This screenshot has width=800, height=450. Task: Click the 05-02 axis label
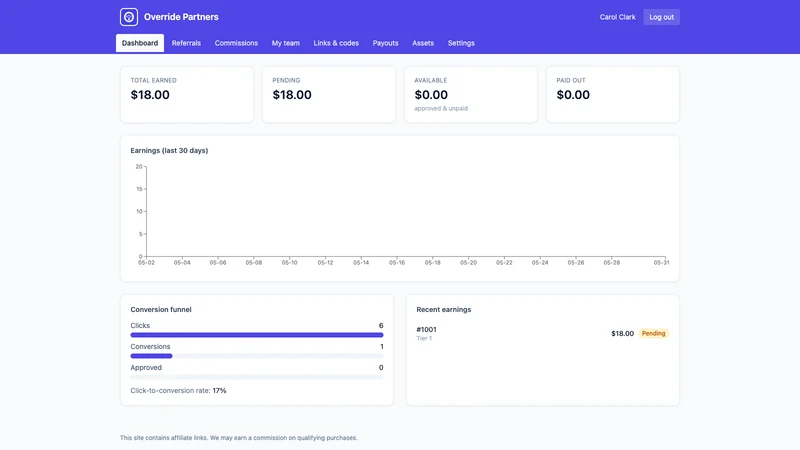[146, 262]
